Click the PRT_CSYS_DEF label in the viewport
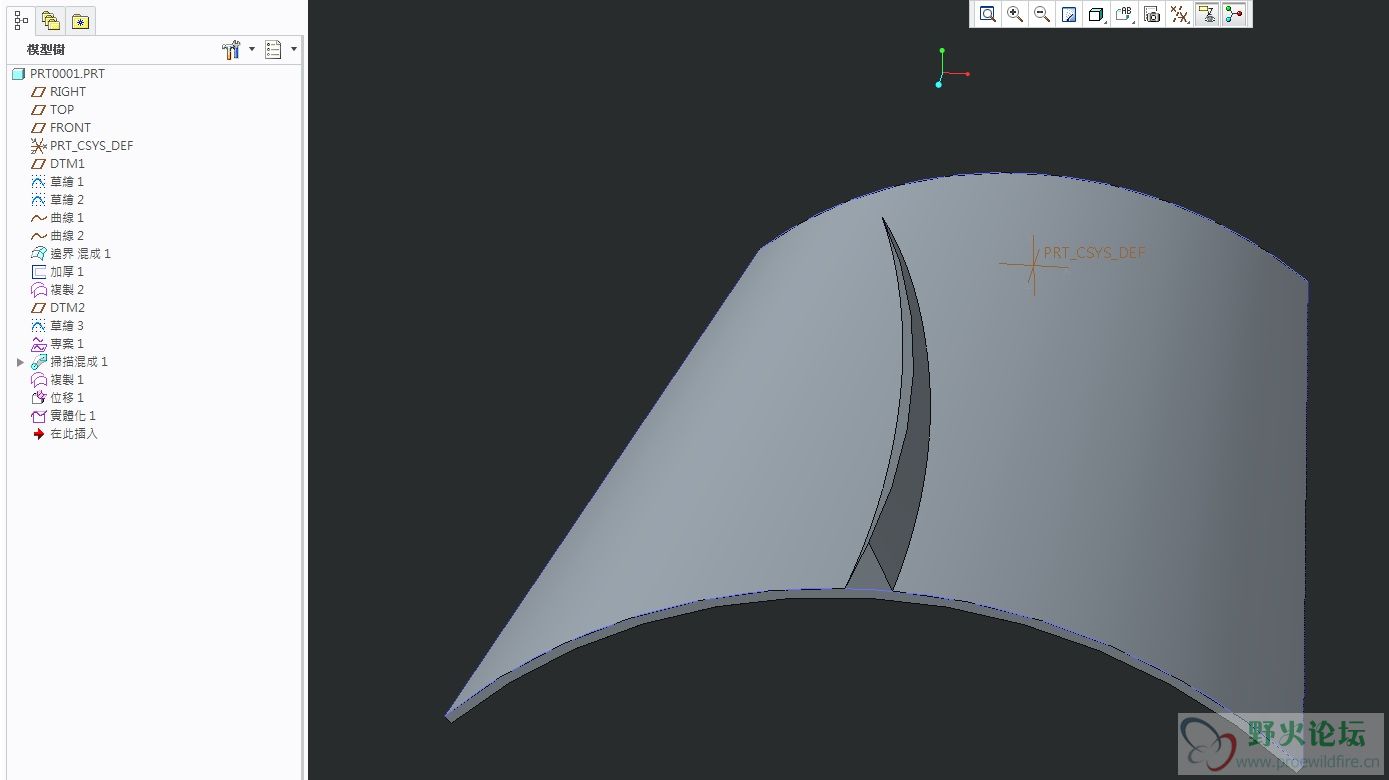This screenshot has width=1389, height=780. coord(1094,253)
